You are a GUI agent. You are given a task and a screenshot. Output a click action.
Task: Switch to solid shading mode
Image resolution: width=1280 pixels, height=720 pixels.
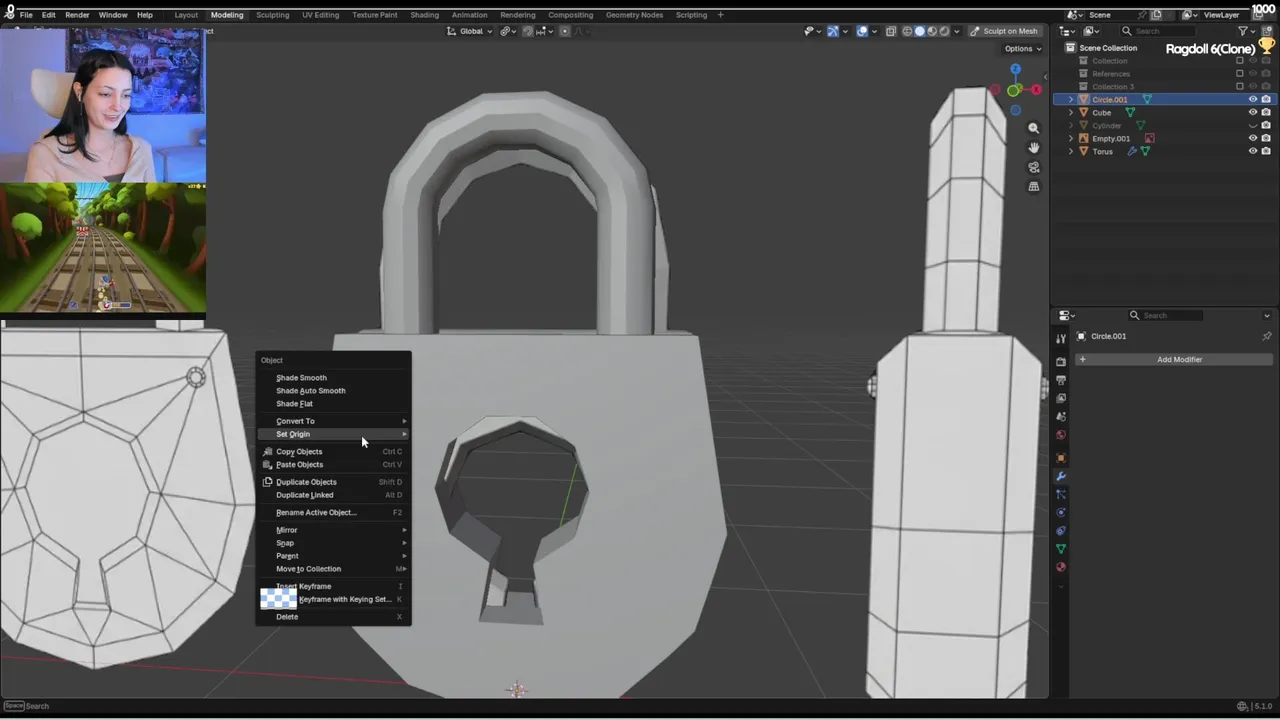tap(920, 31)
